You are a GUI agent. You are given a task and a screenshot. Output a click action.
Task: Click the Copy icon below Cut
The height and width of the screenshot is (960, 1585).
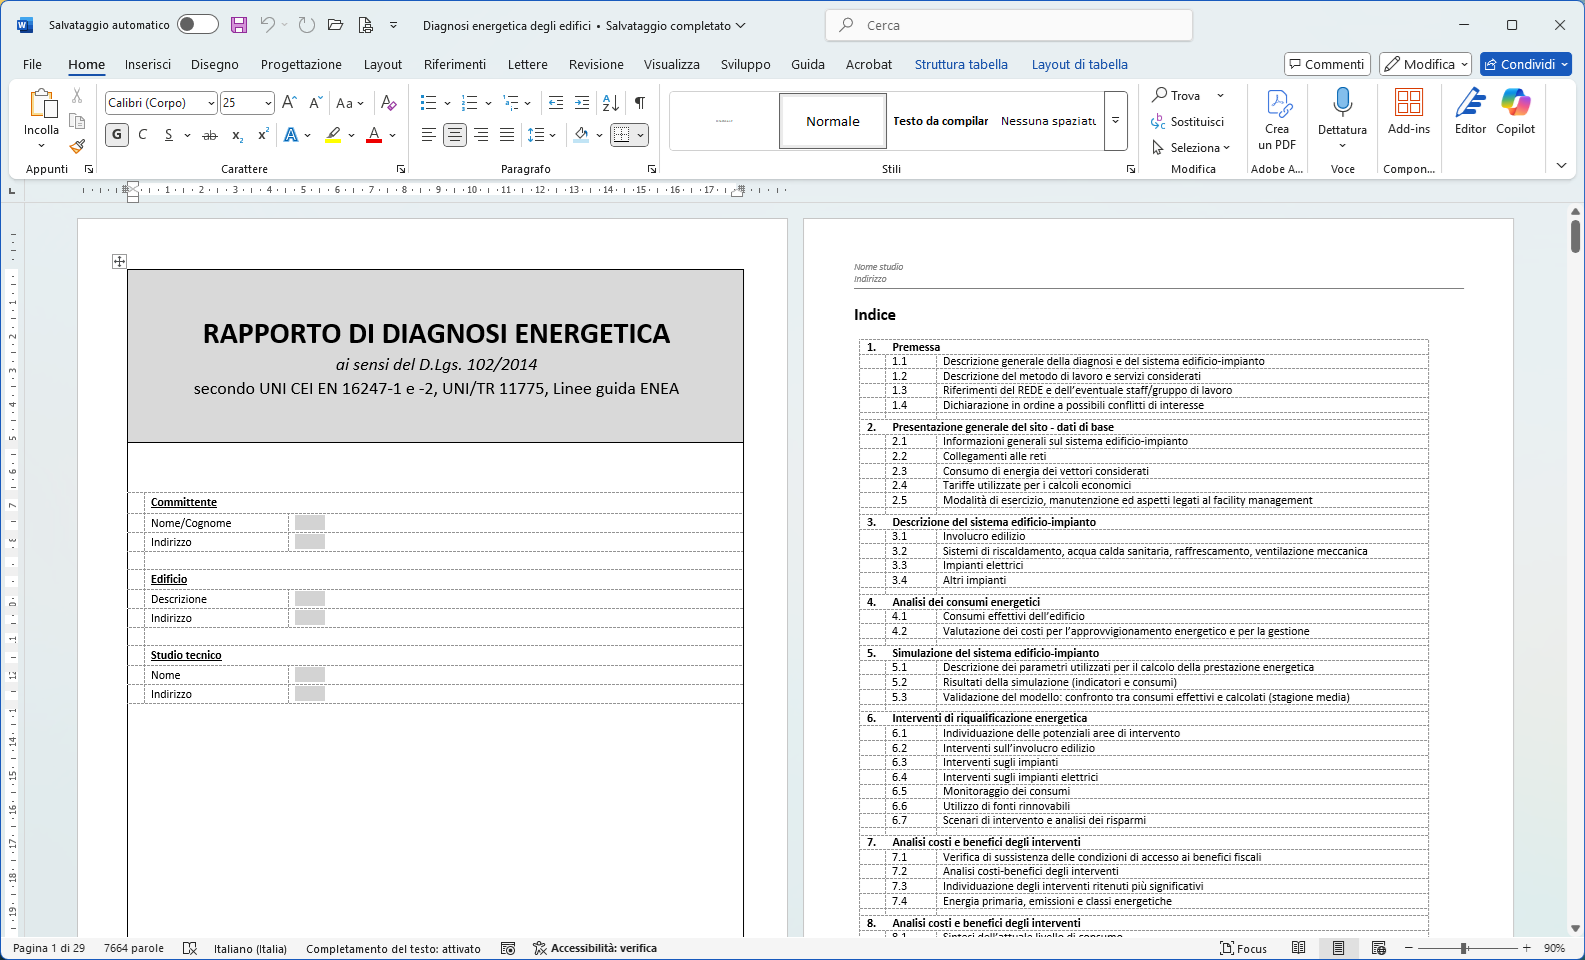click(77, 121)
